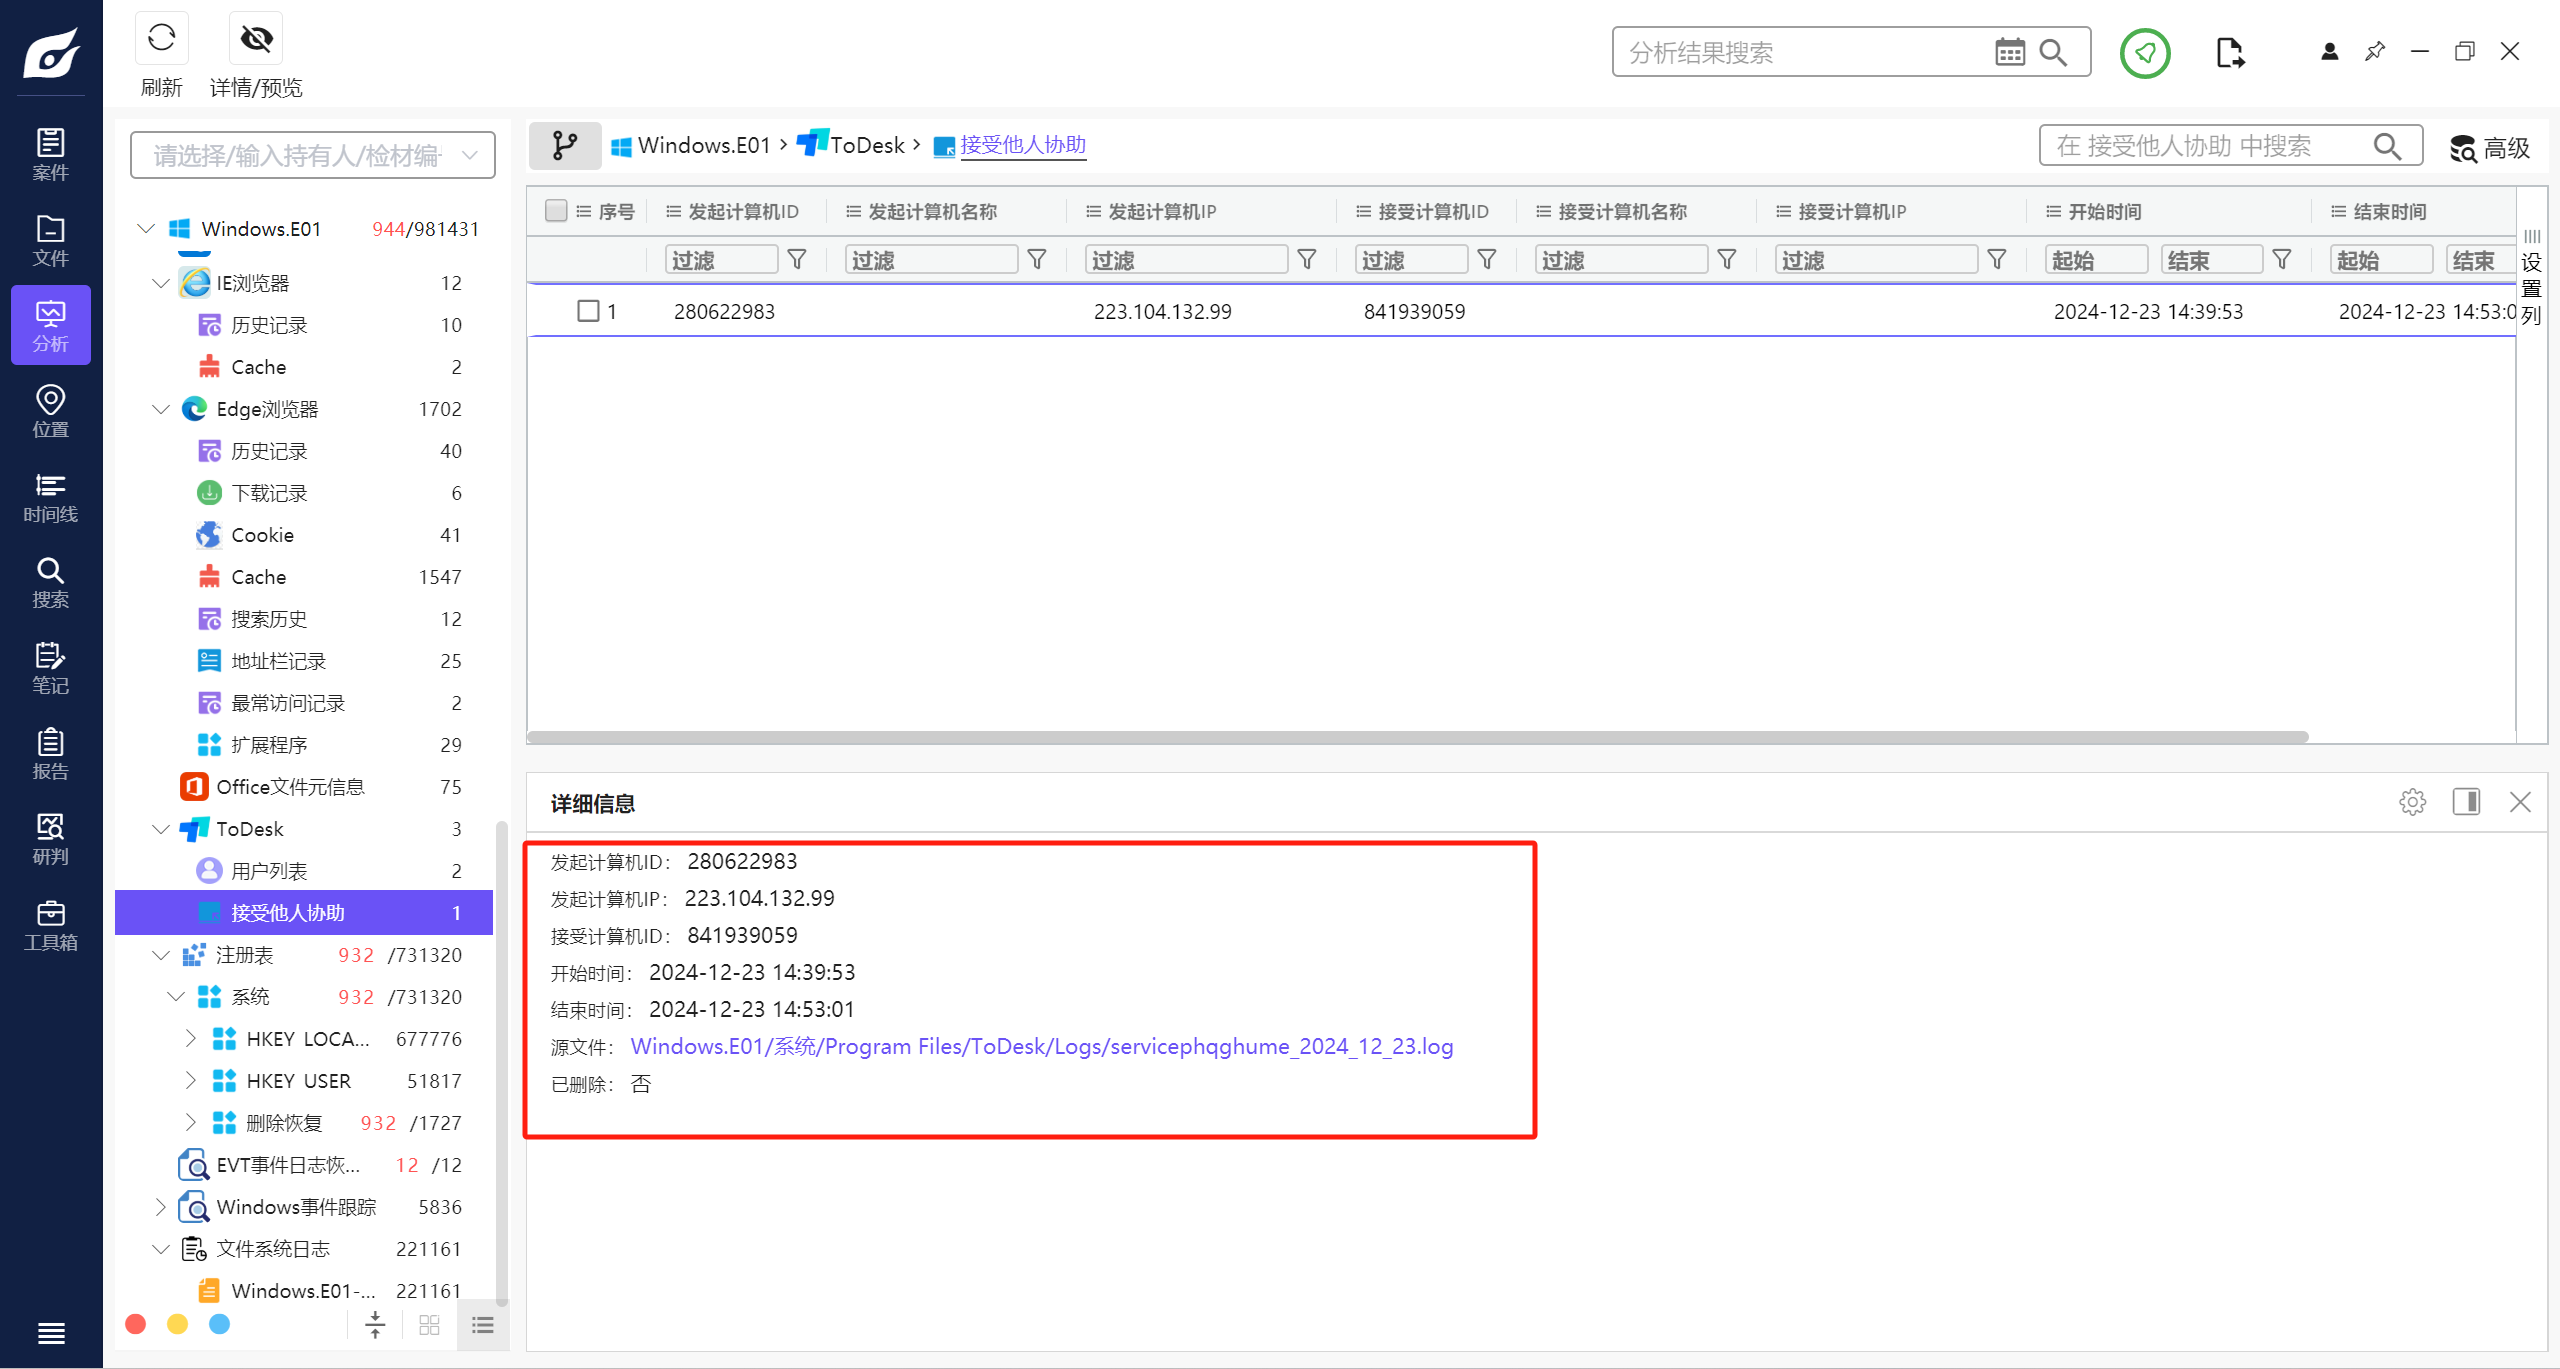The width and height of the screenshot is (2560, 1369).
Task: Click the red color dot at bottom
Action: (x=136, y=1324)
